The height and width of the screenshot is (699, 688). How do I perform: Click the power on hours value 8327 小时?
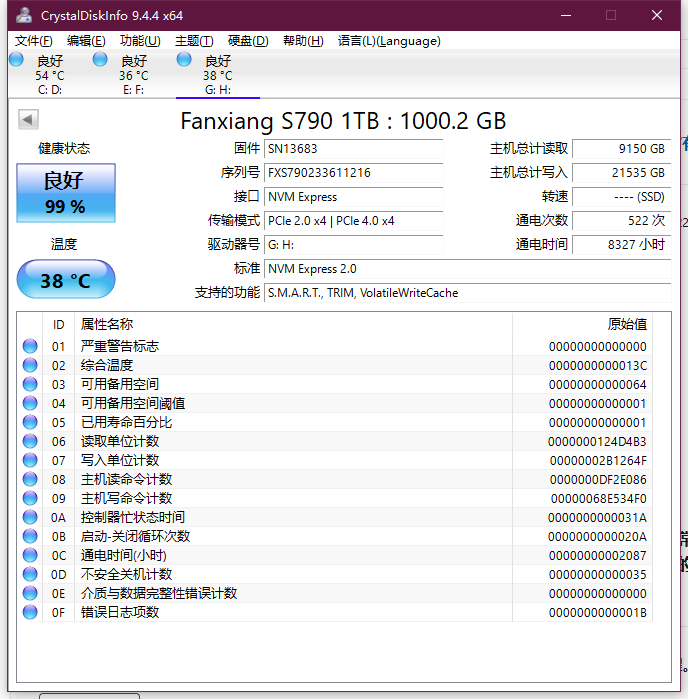(622, 245)
